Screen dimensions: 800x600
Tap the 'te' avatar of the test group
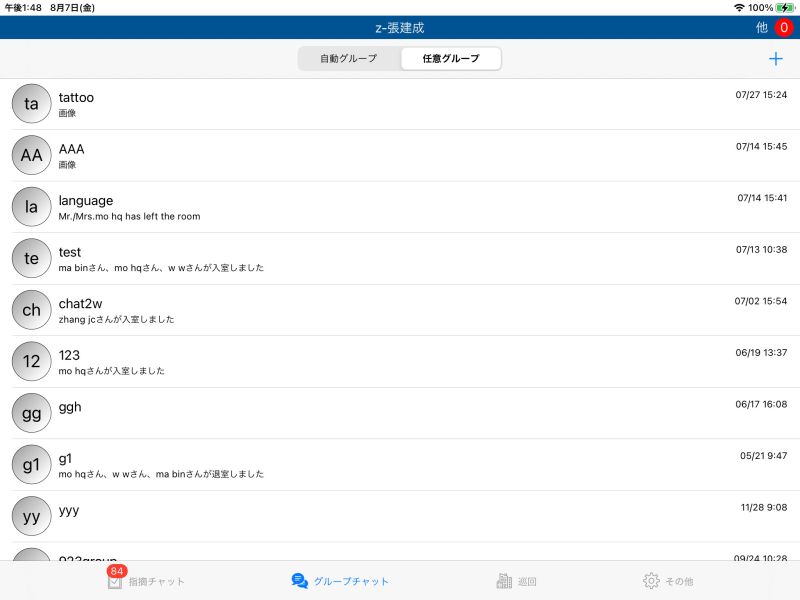(31, 258)
